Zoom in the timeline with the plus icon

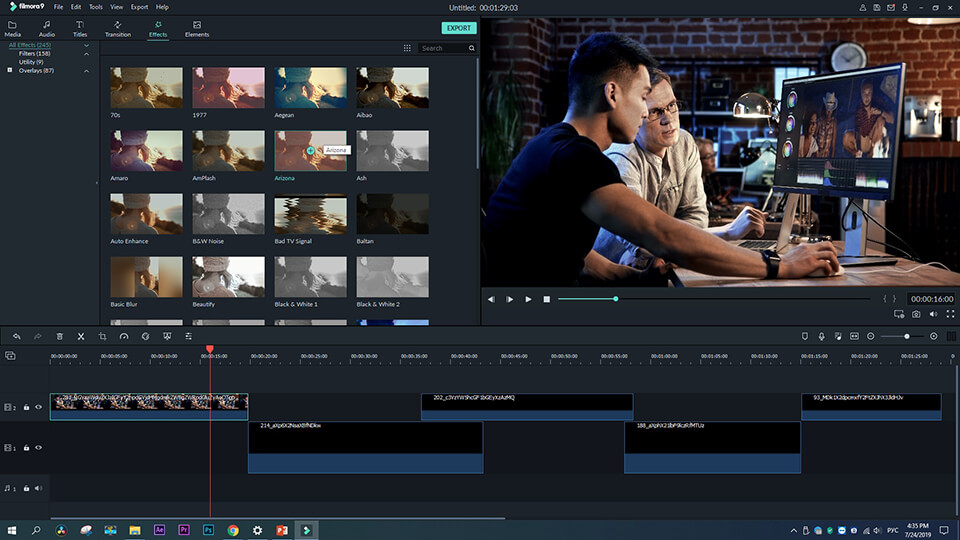(x=934, y=336)
